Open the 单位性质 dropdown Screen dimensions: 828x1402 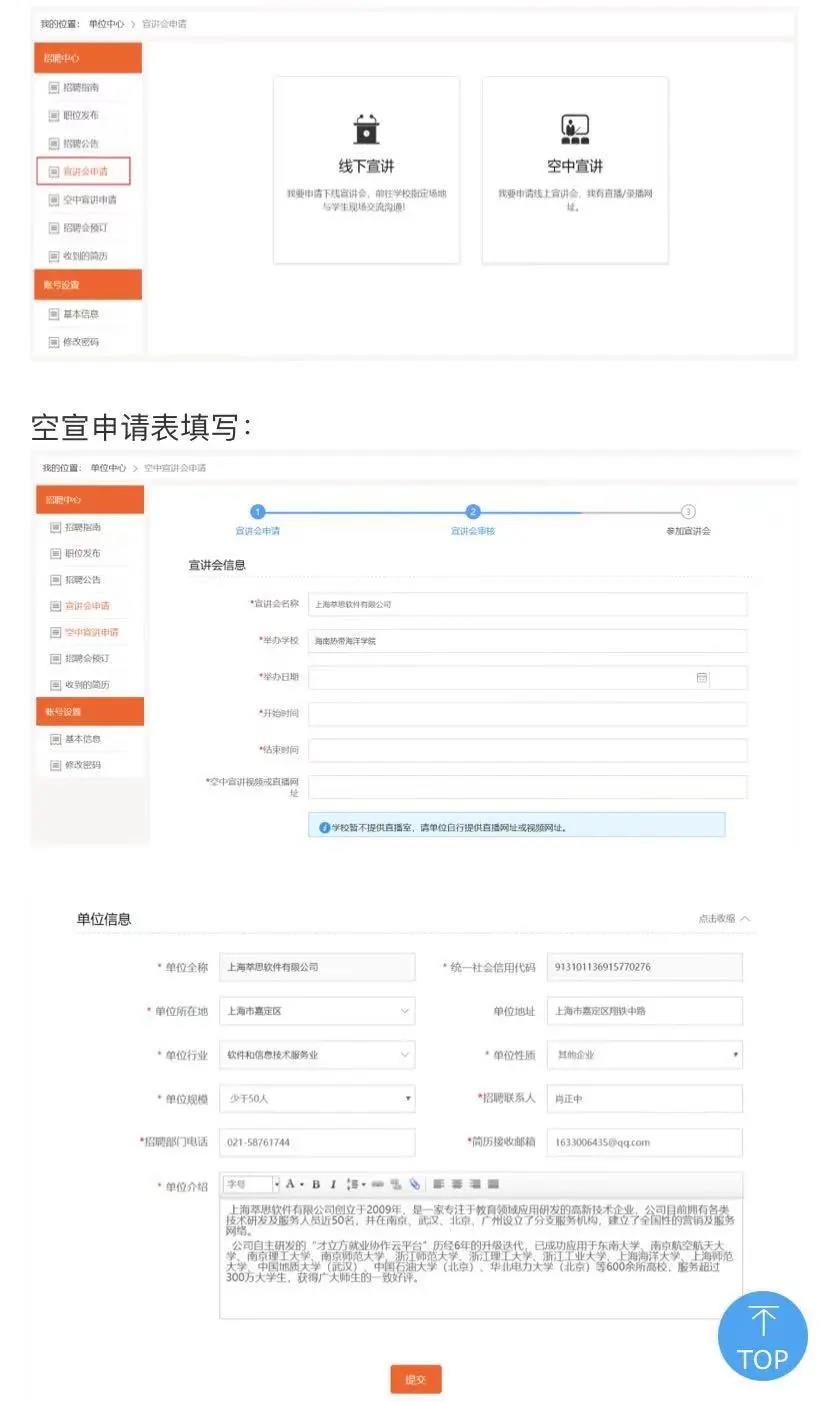(644, 1055)
